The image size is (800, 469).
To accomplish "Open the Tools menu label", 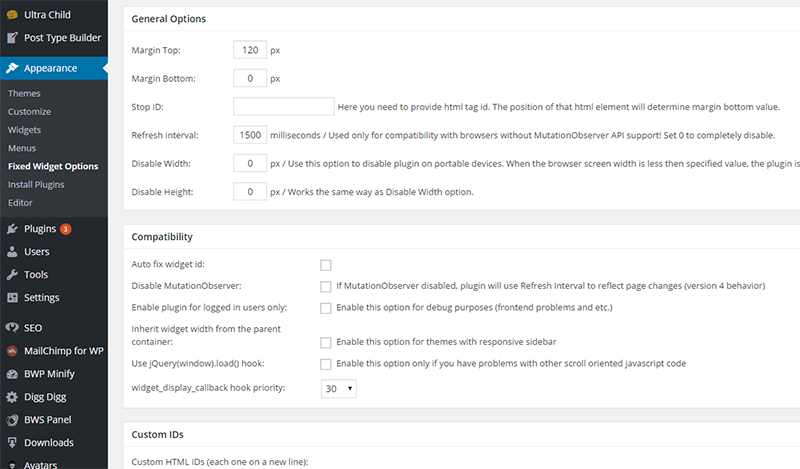I will coord(36,275).
